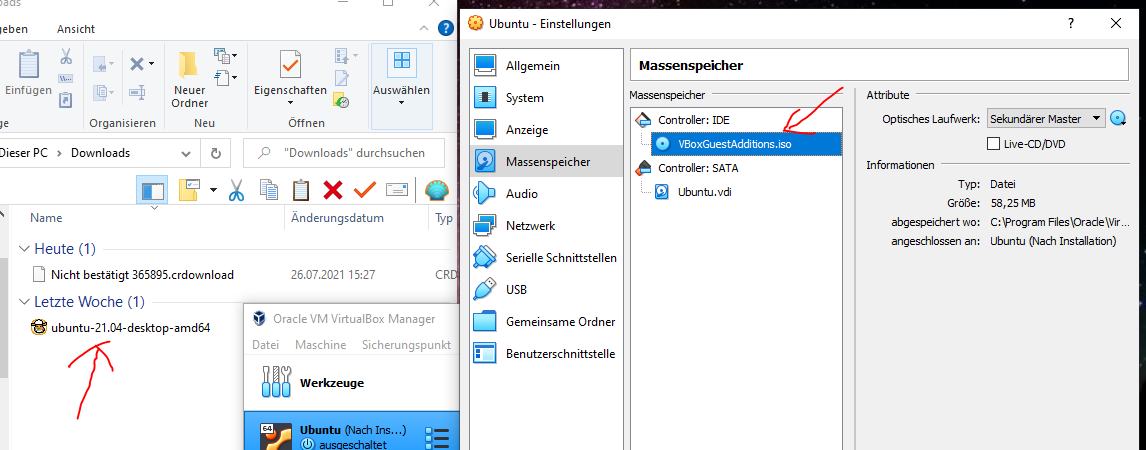Click red X delete toolbar icon
The image size is (1146, 450).
coord(333,191)
